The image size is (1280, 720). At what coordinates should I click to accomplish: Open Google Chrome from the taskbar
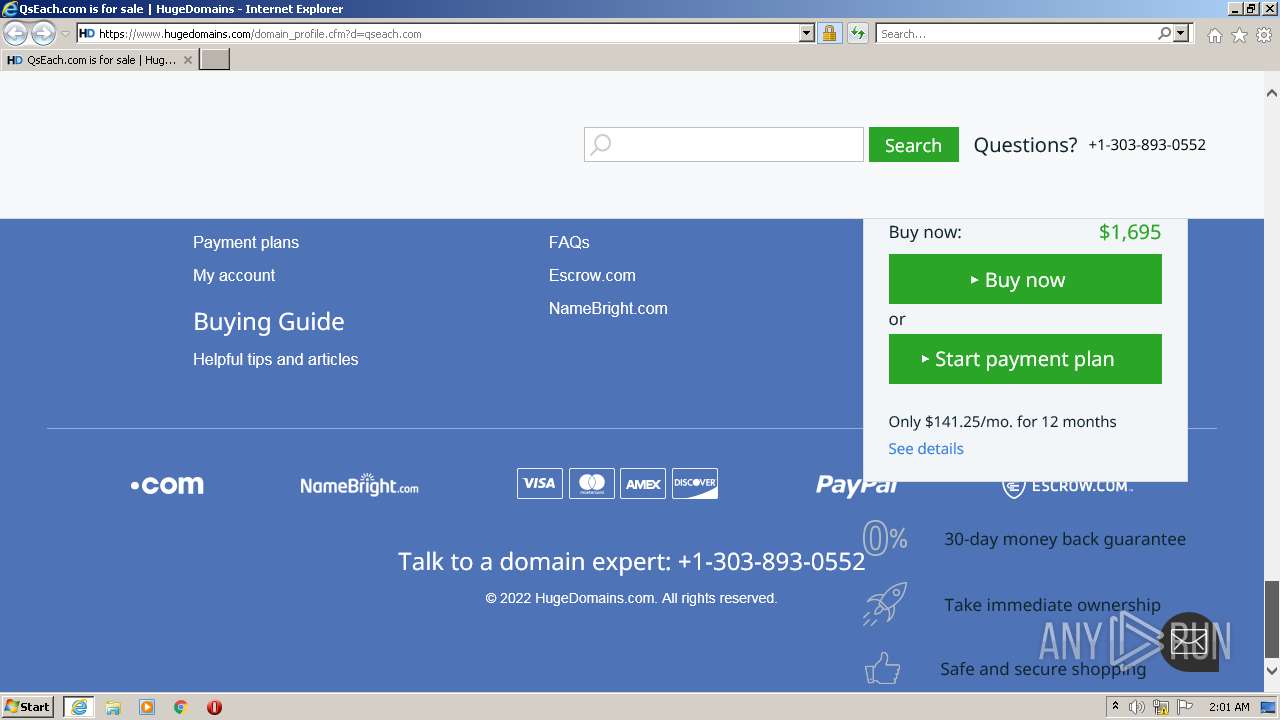[x=181, y=707]
